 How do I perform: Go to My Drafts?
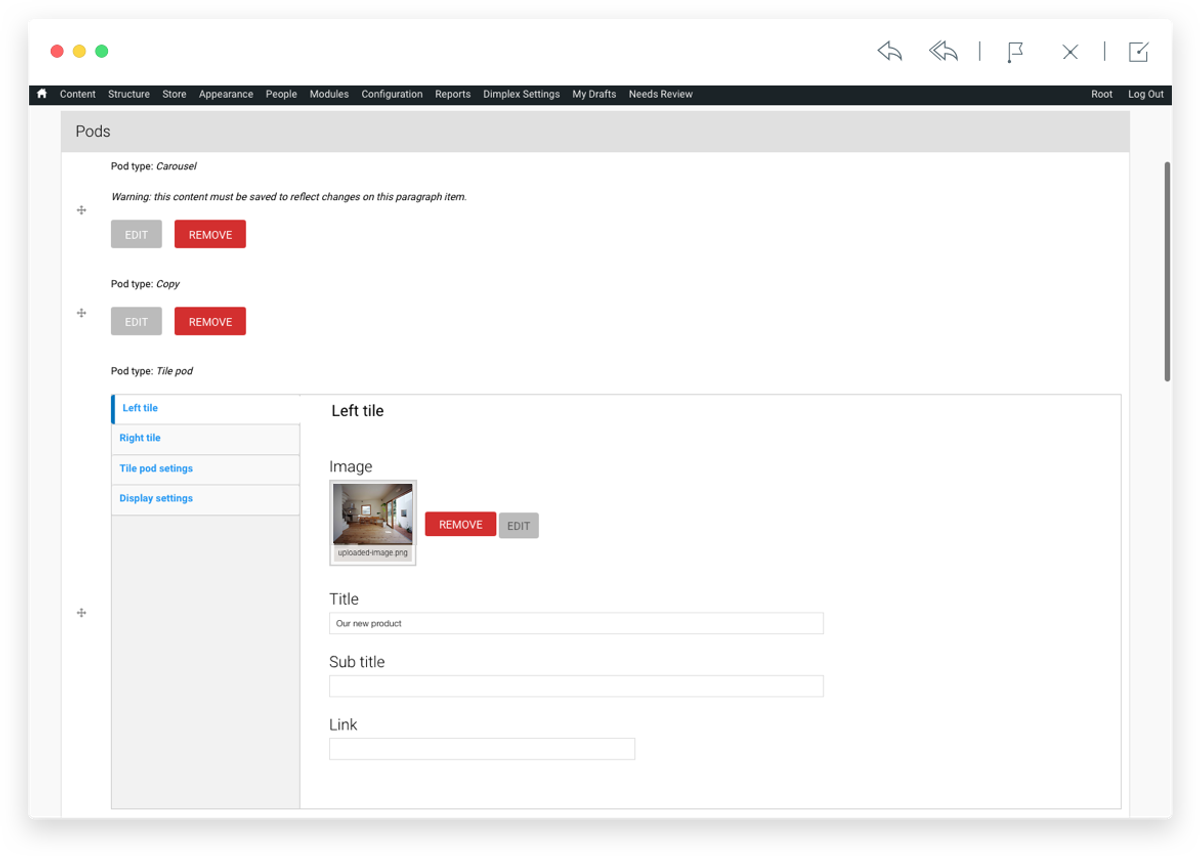click(594, 94)
